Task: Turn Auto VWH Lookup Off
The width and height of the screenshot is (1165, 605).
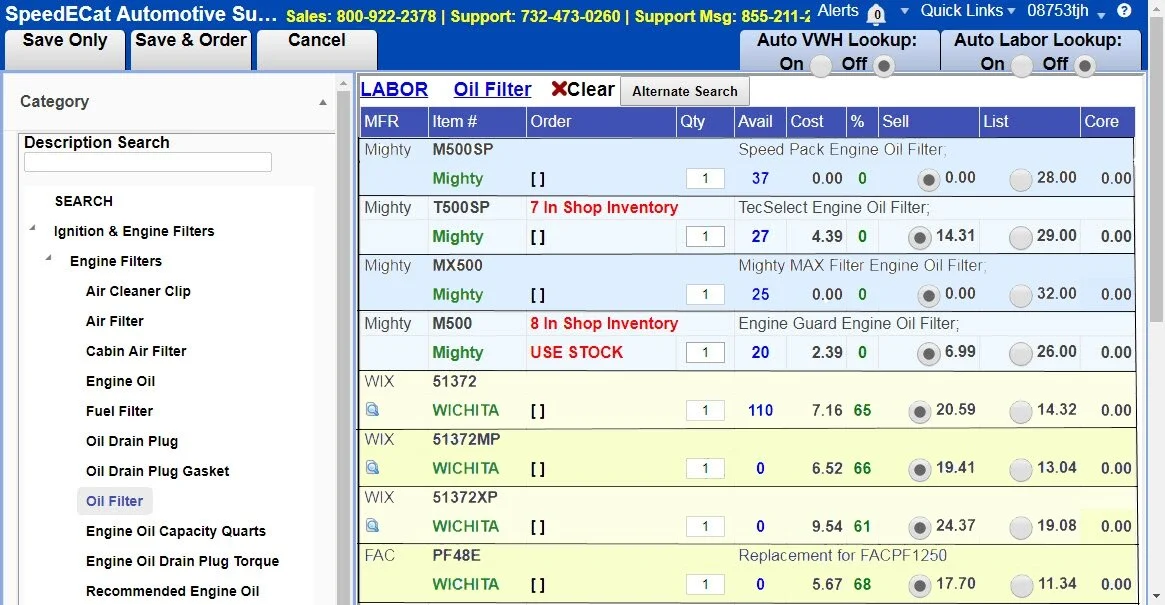Action: click(883, 65)
